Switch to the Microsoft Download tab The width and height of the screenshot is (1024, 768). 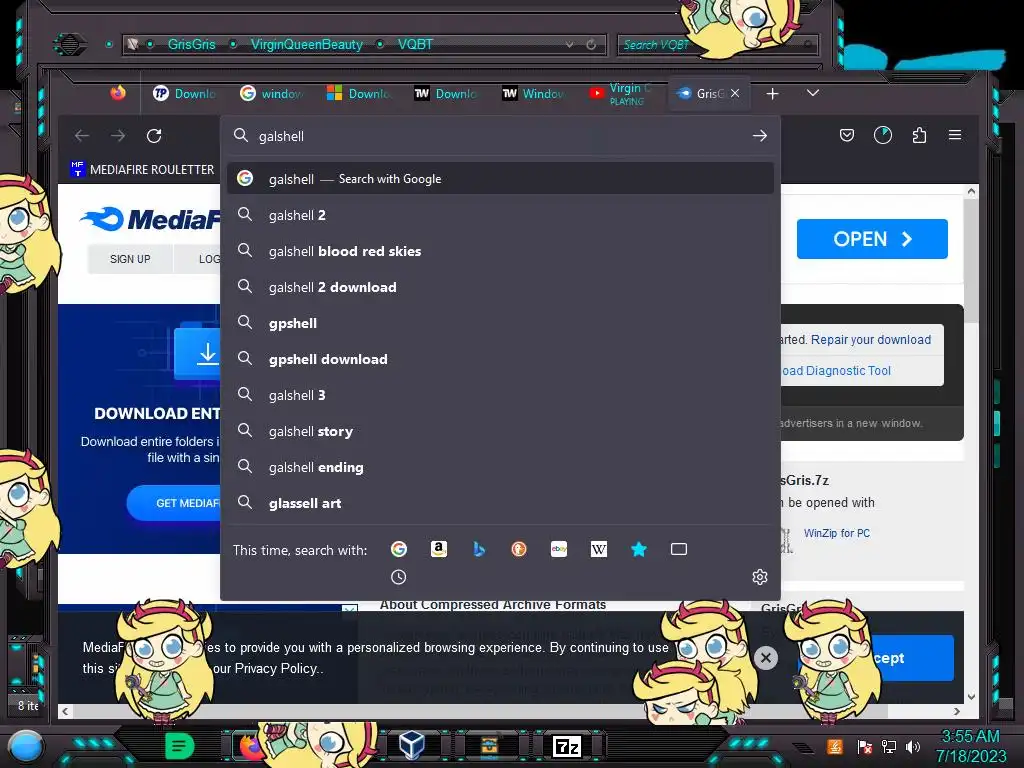[359, 93]
